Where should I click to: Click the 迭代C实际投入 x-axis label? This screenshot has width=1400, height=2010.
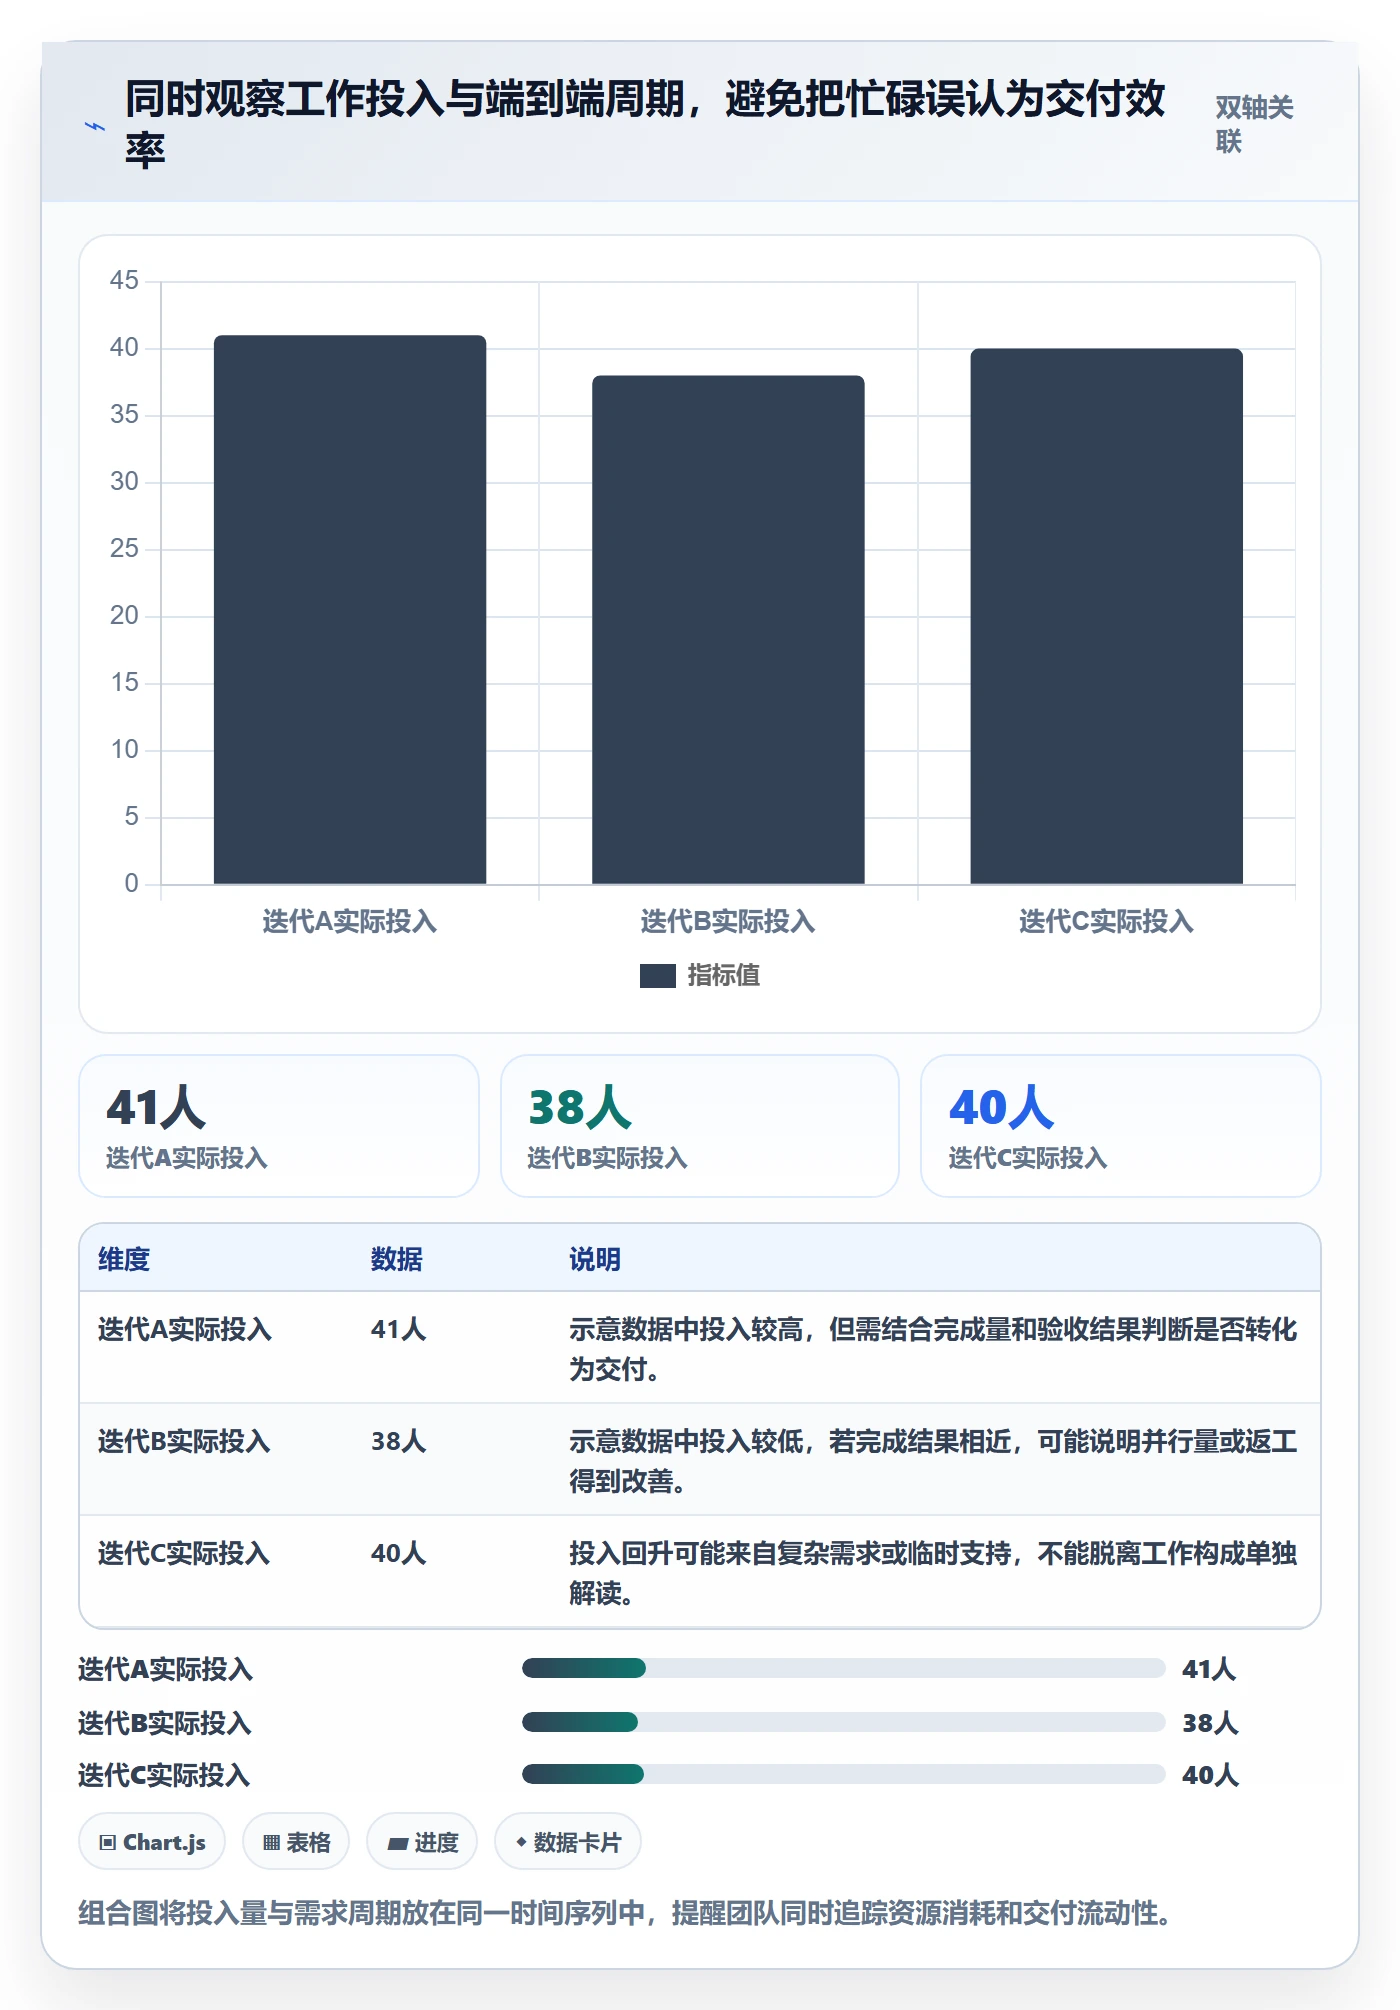pos(1106,922)
